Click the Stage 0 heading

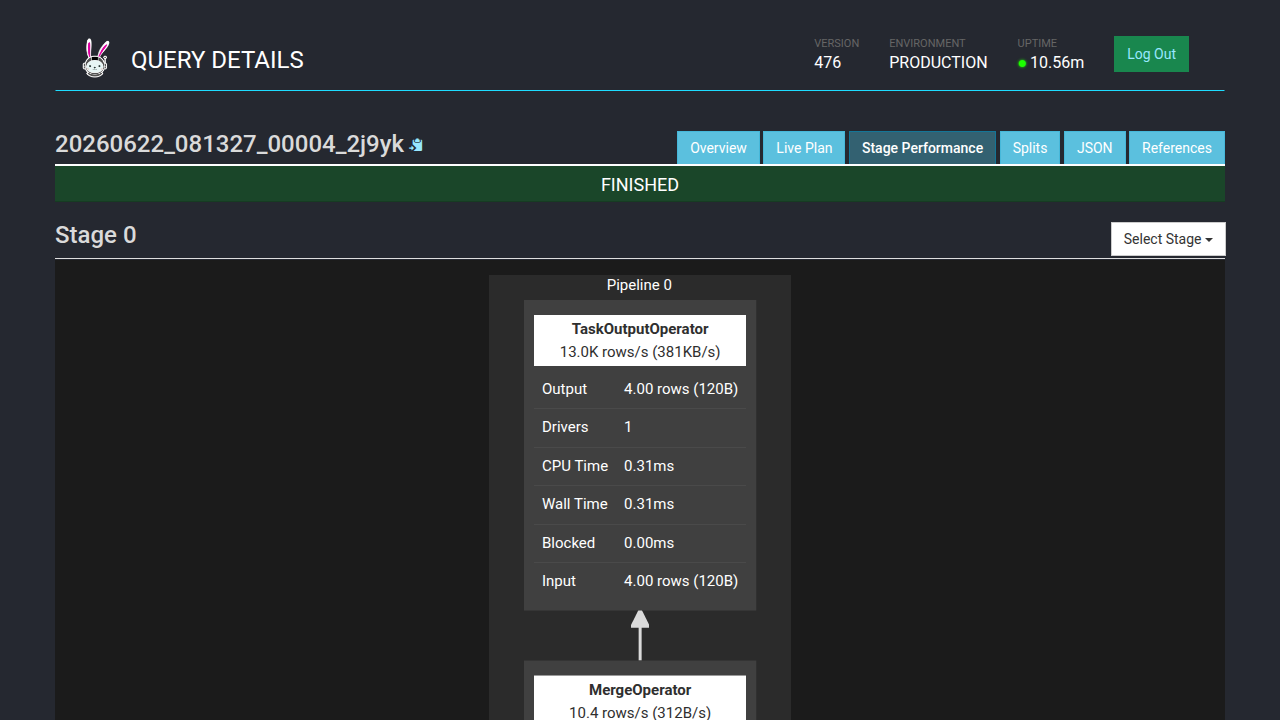point(96,235)
